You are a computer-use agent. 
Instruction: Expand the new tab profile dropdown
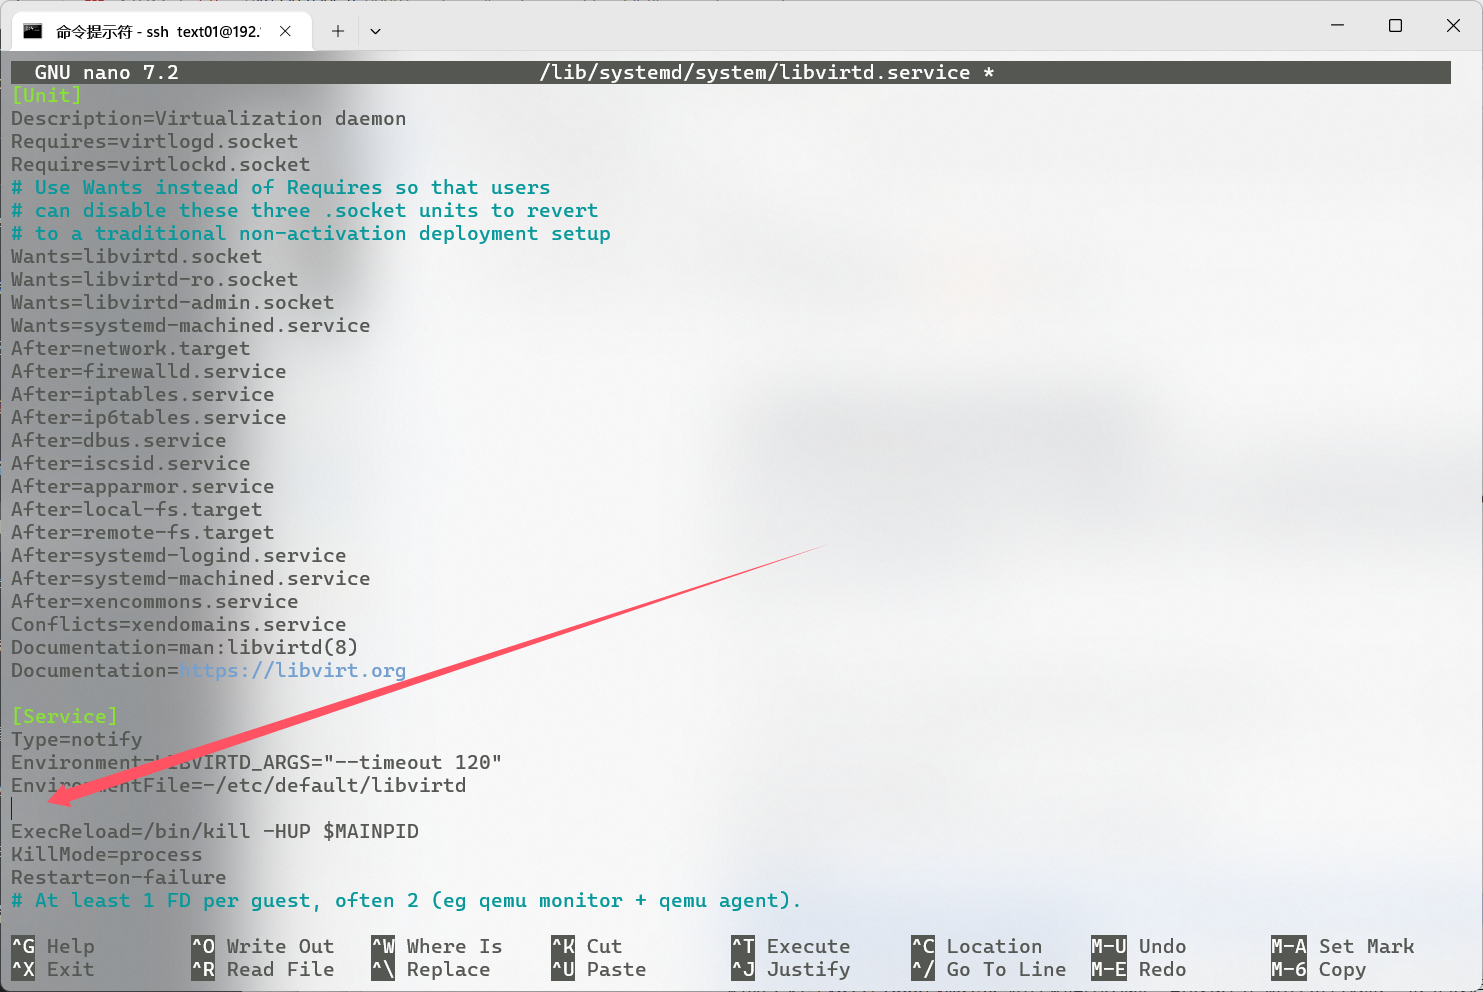(x=375, y=31)
